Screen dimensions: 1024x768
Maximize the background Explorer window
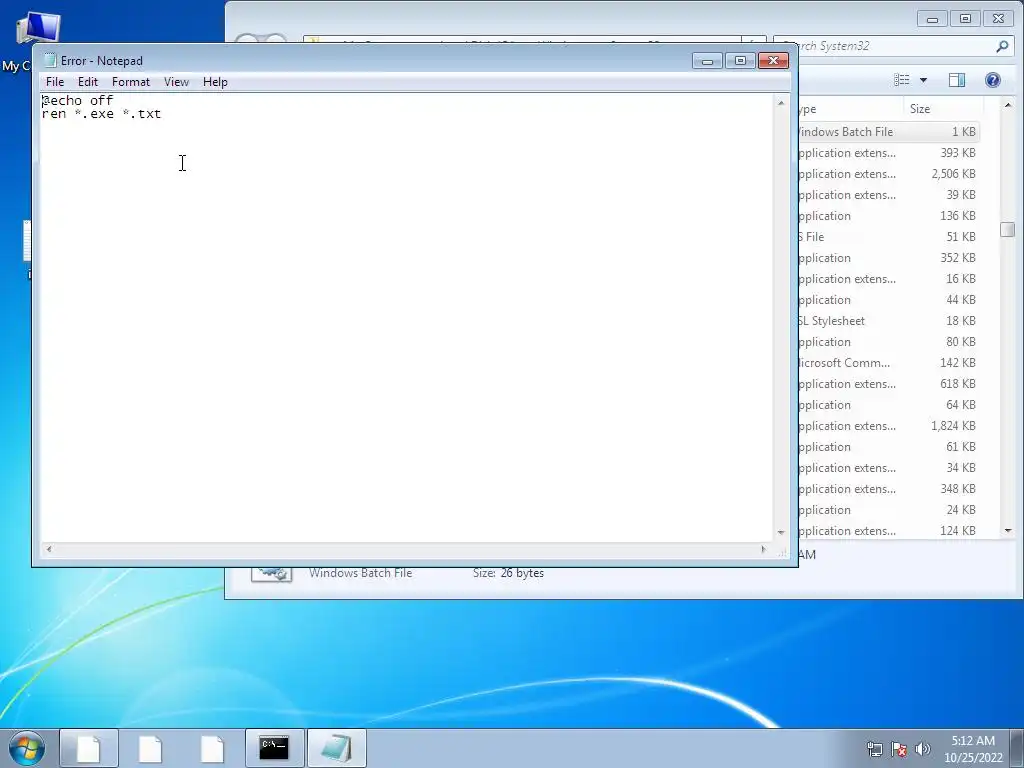[965, 19]
